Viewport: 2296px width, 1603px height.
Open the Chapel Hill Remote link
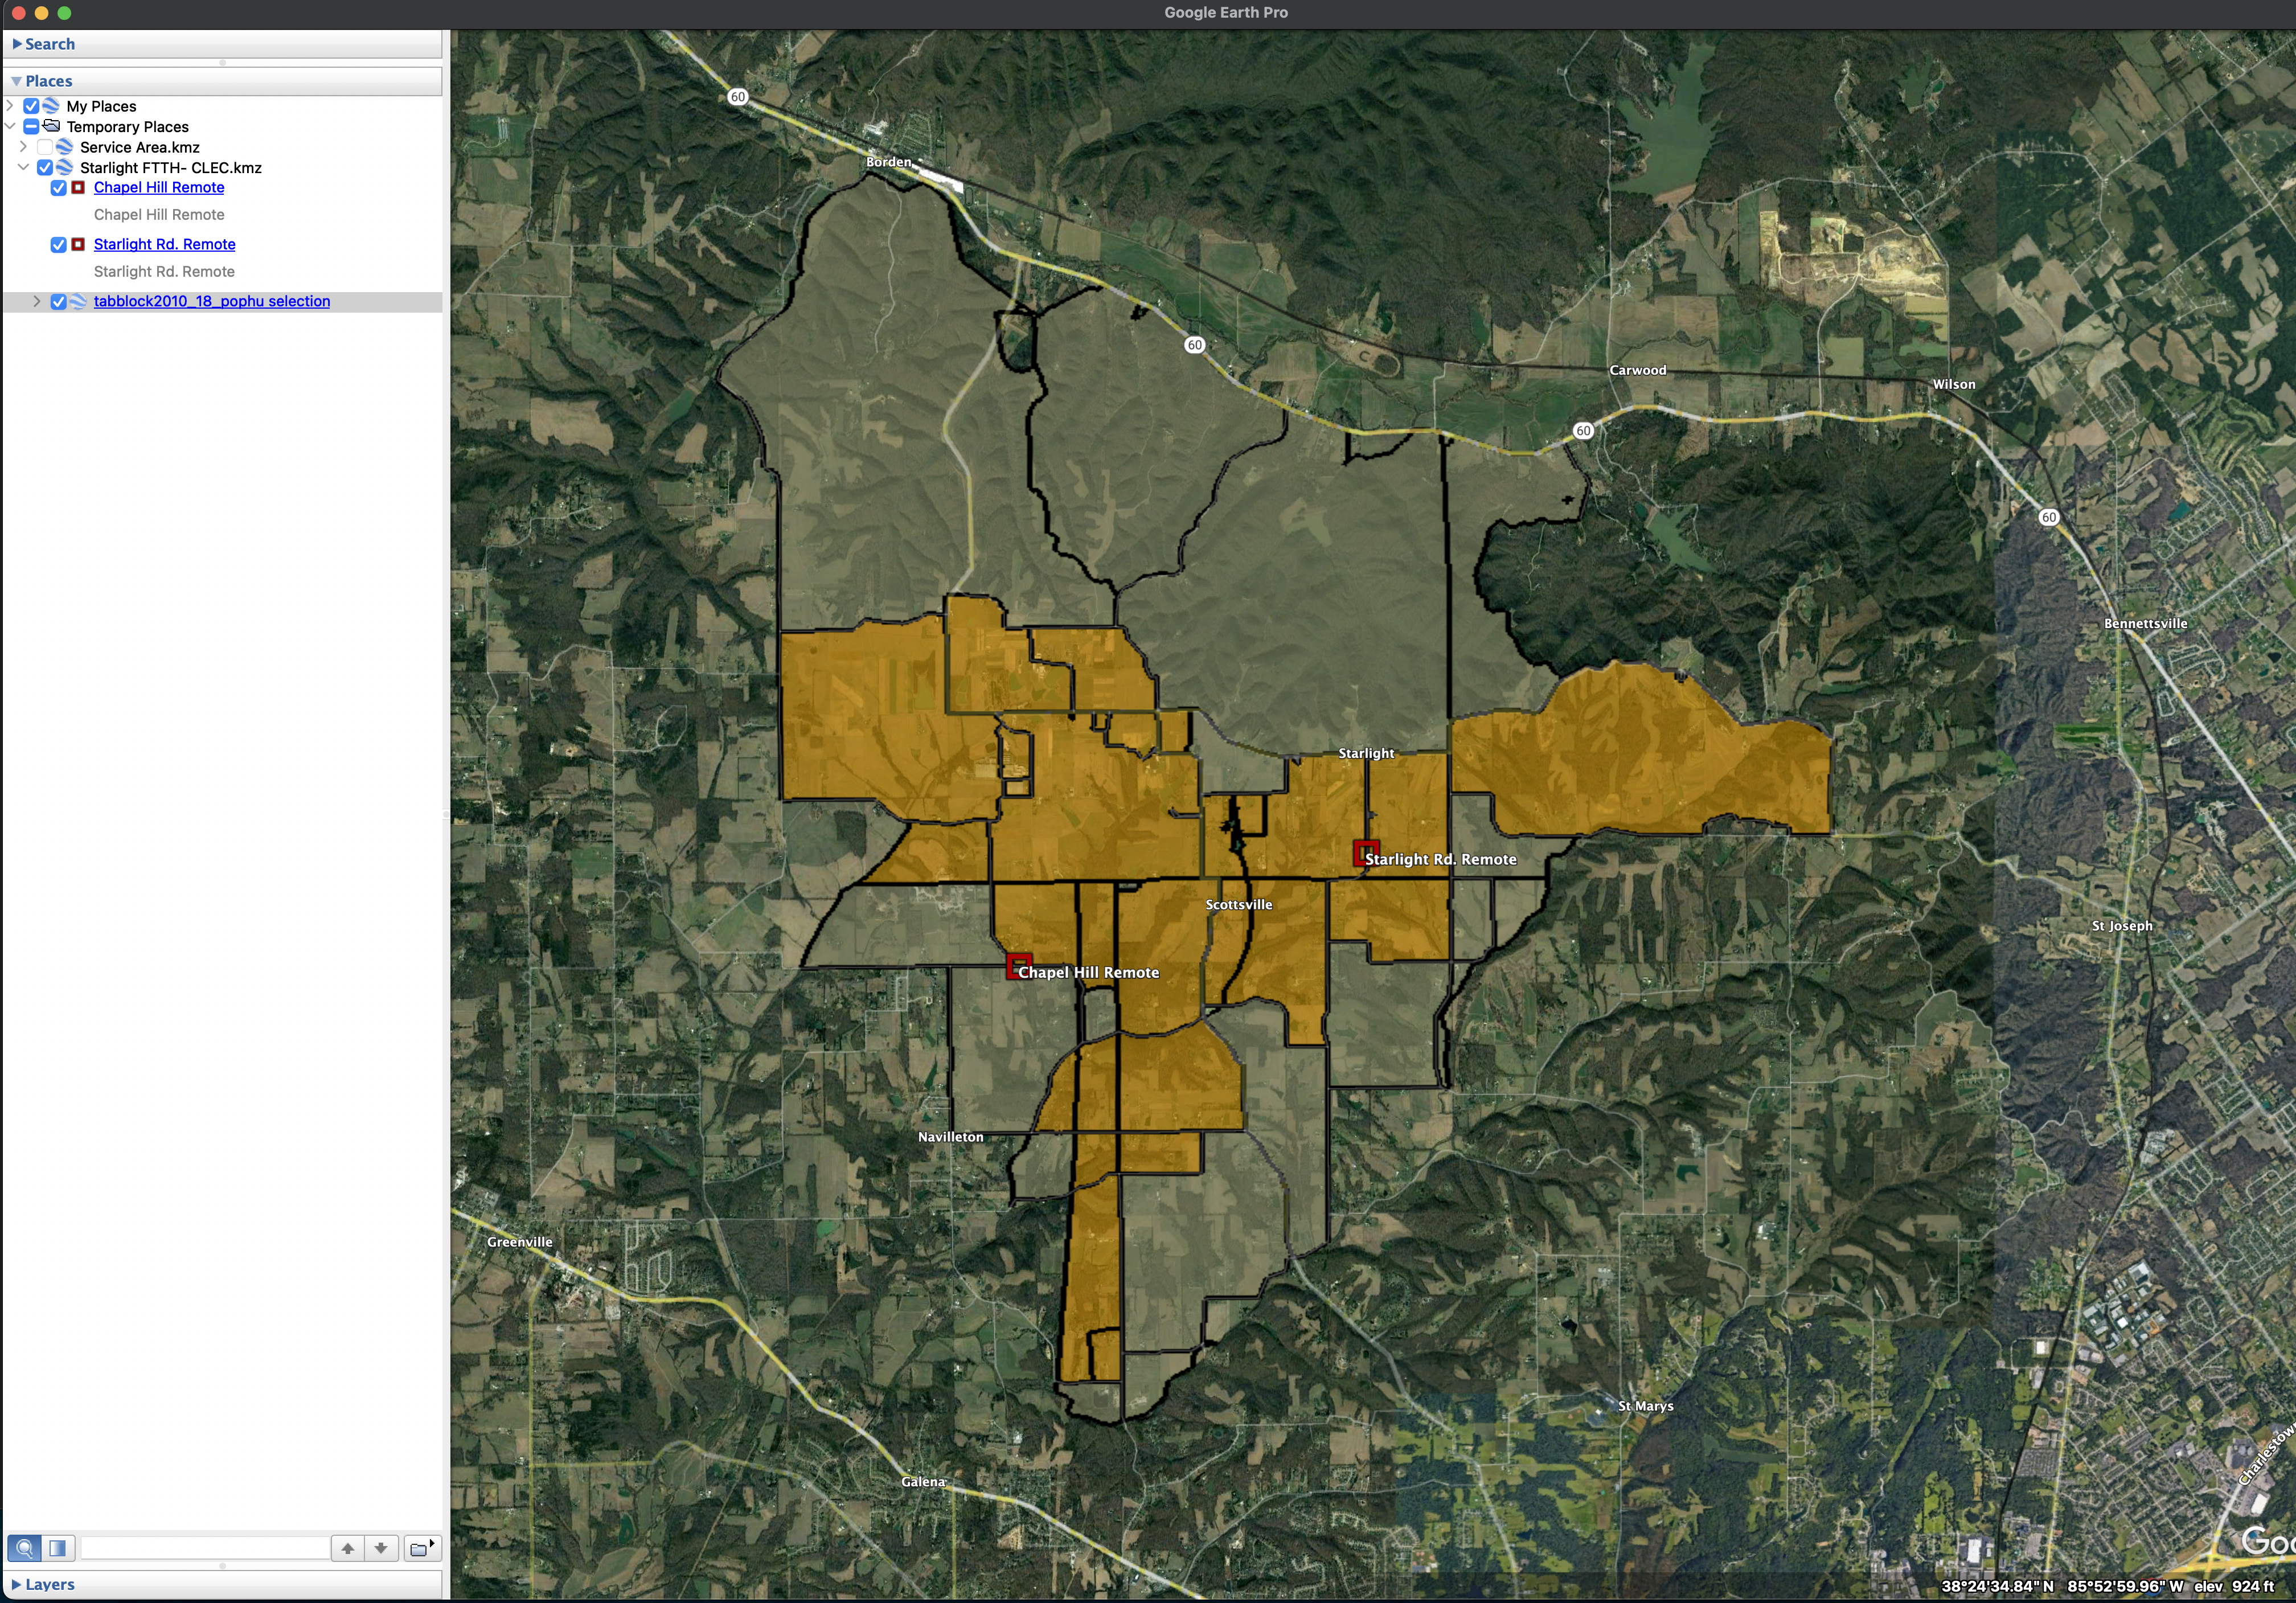(159, 187)
